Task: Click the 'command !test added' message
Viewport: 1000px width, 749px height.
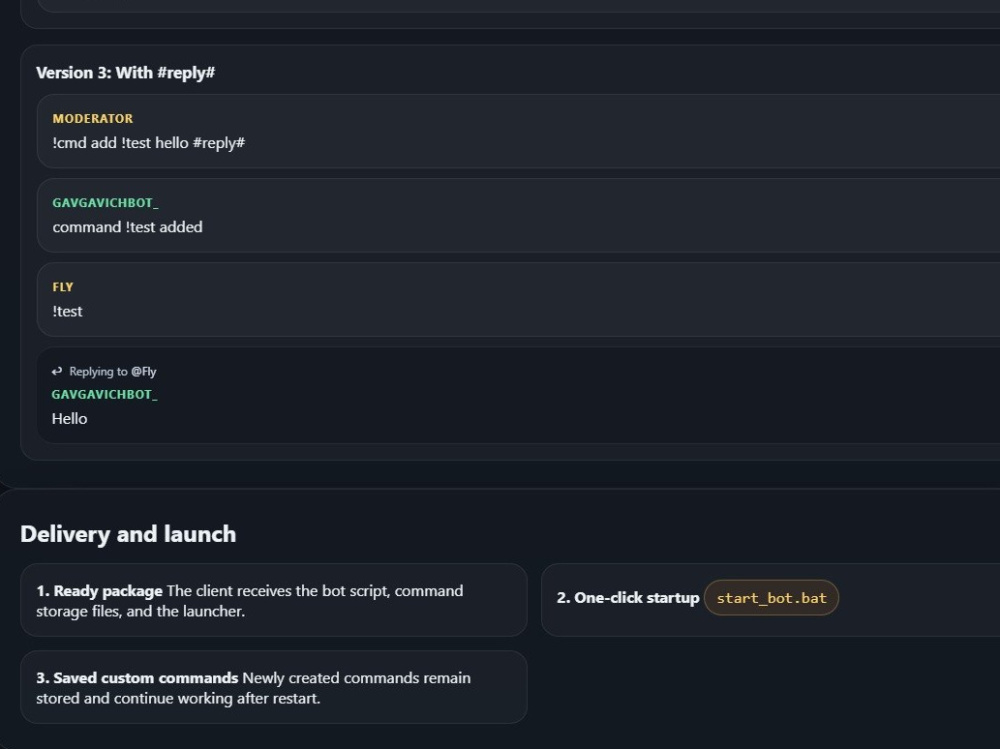Action: pyautogui.click(x=128, y=227)
